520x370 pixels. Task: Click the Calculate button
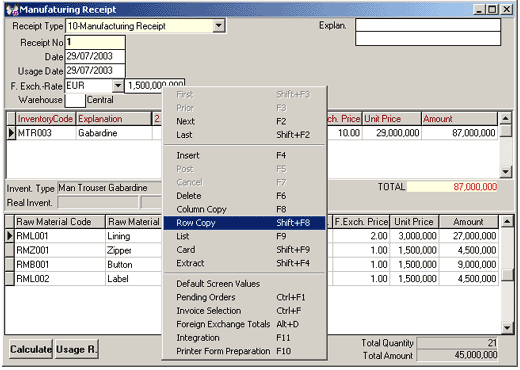[31, 349]
